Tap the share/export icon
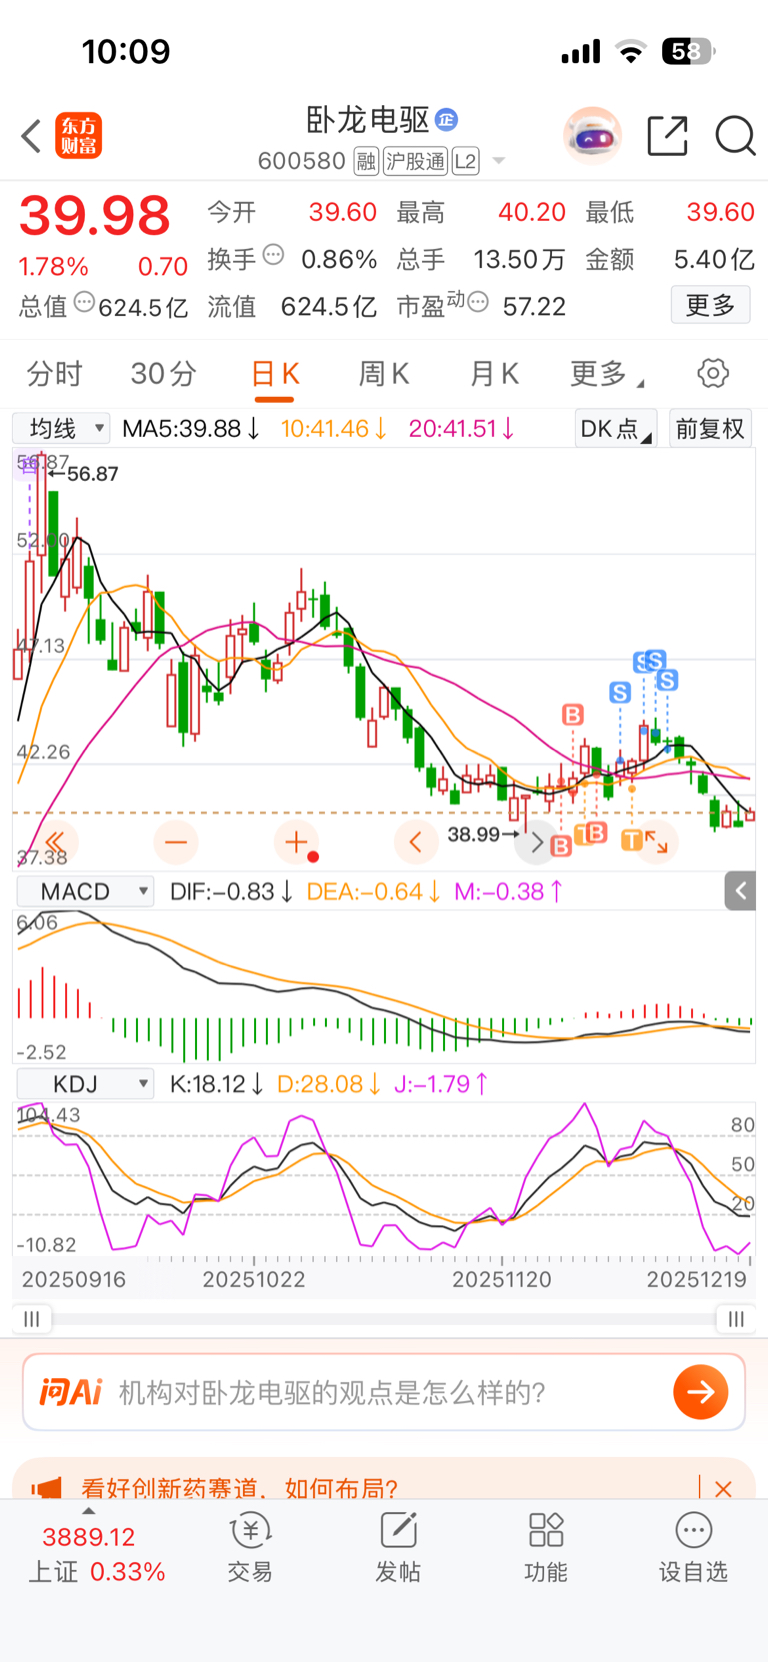The height and width of the screenshot is (1663, 768). pos(667,135)
